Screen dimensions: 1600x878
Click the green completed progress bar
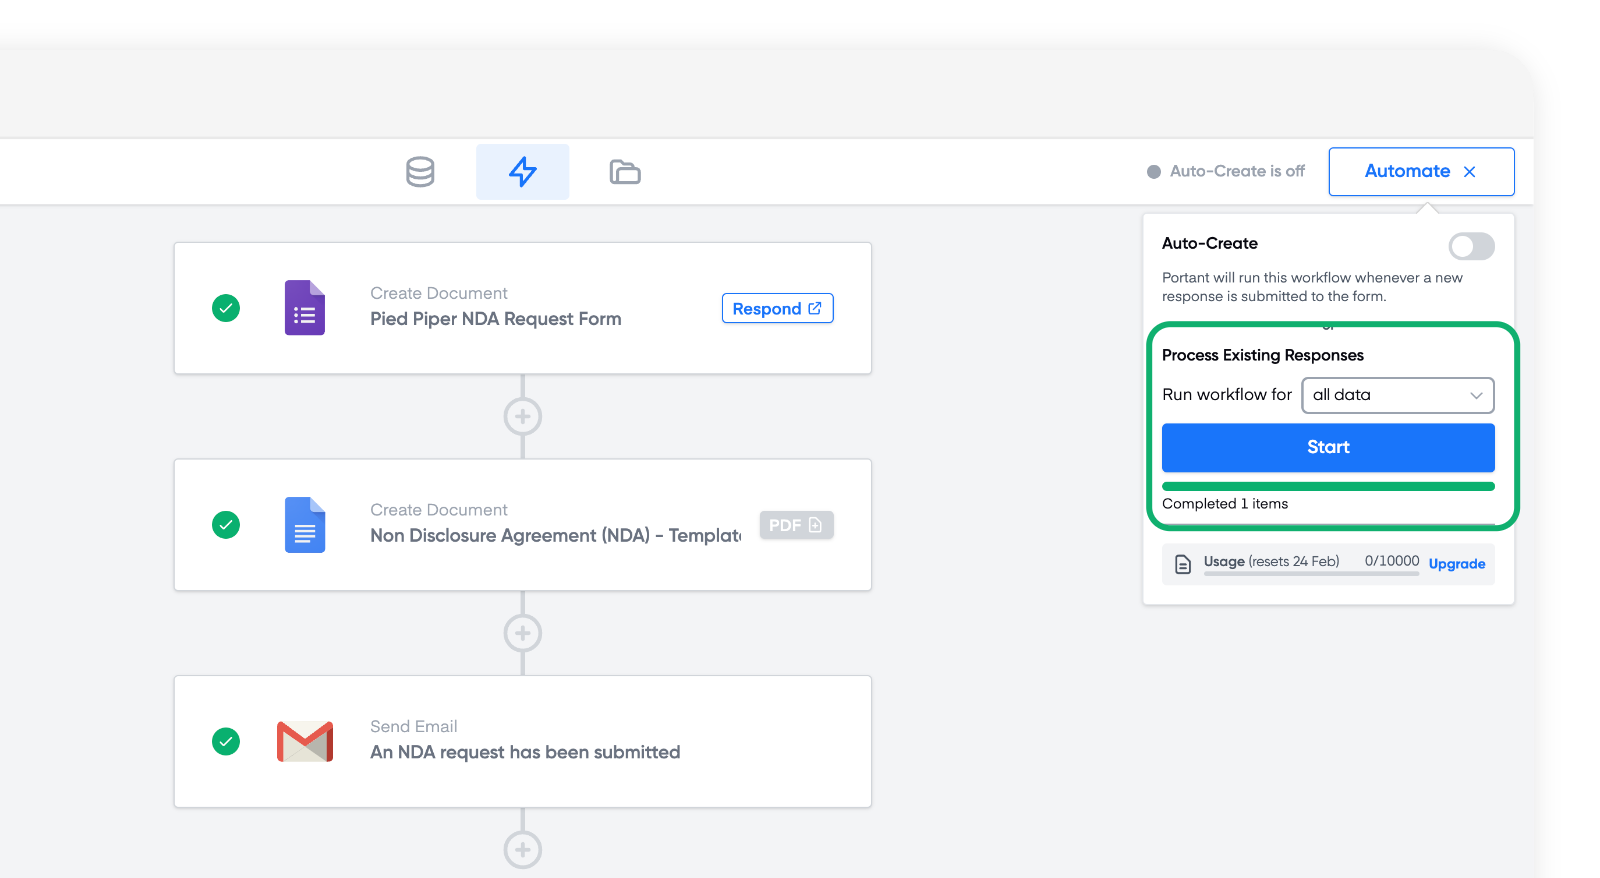pos(1327,487)
